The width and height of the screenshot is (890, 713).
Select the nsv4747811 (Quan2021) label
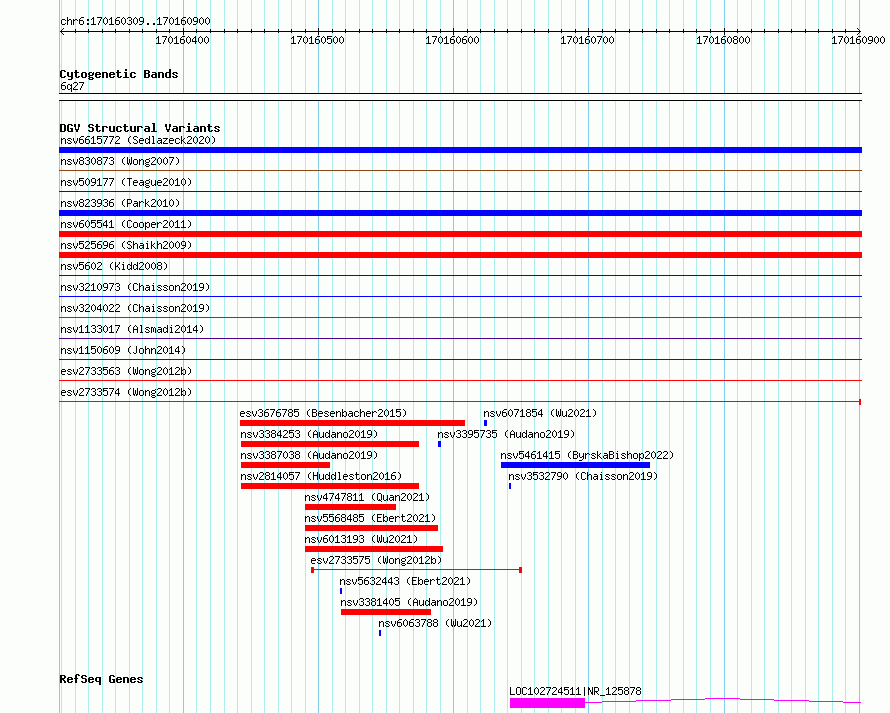click(x=367, y=497)
